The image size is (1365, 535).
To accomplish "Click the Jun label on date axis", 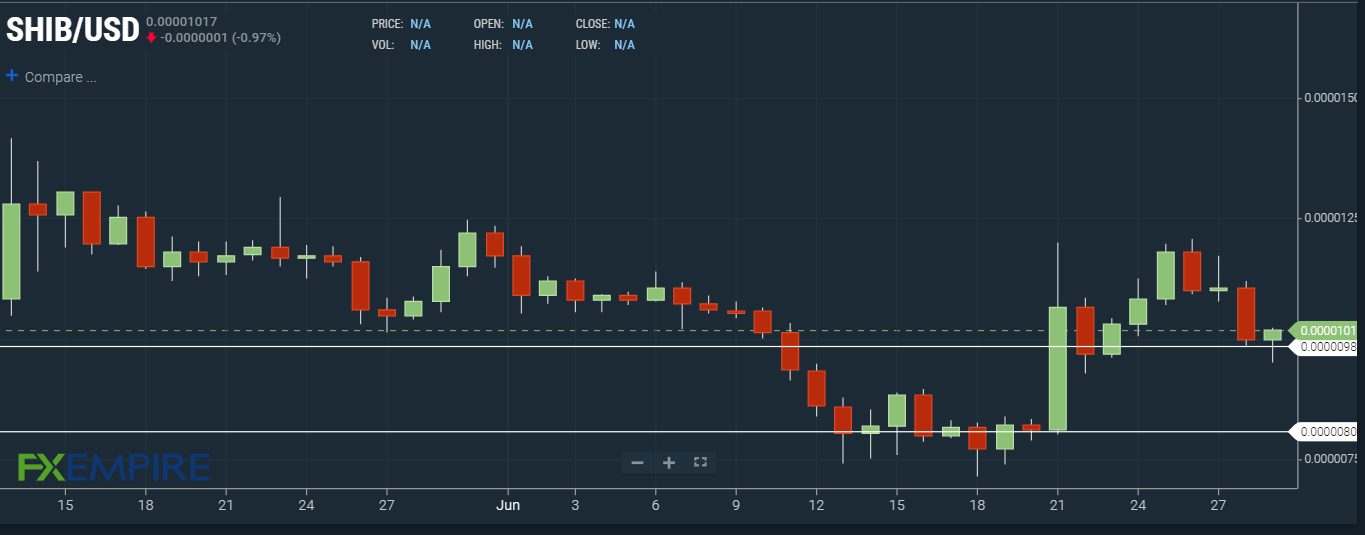I will pyautogui.click(x=508, y=505).
